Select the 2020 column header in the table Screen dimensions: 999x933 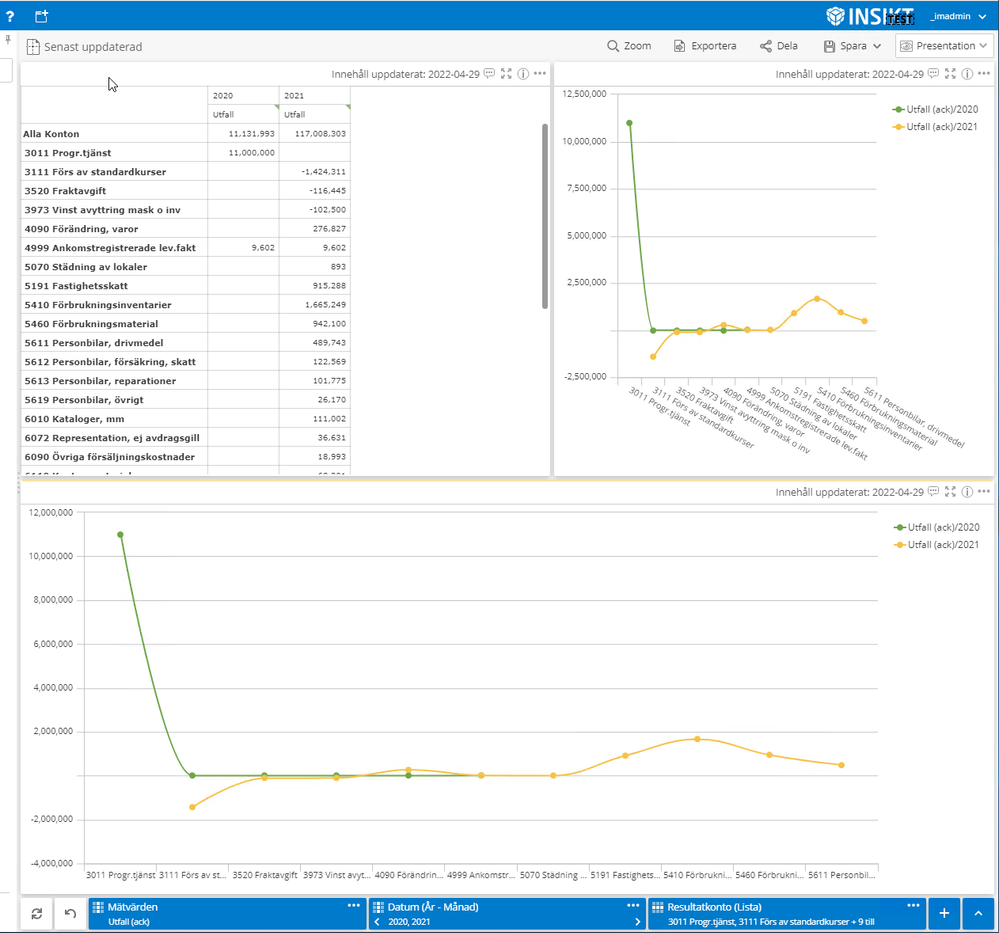coord(243,96)
